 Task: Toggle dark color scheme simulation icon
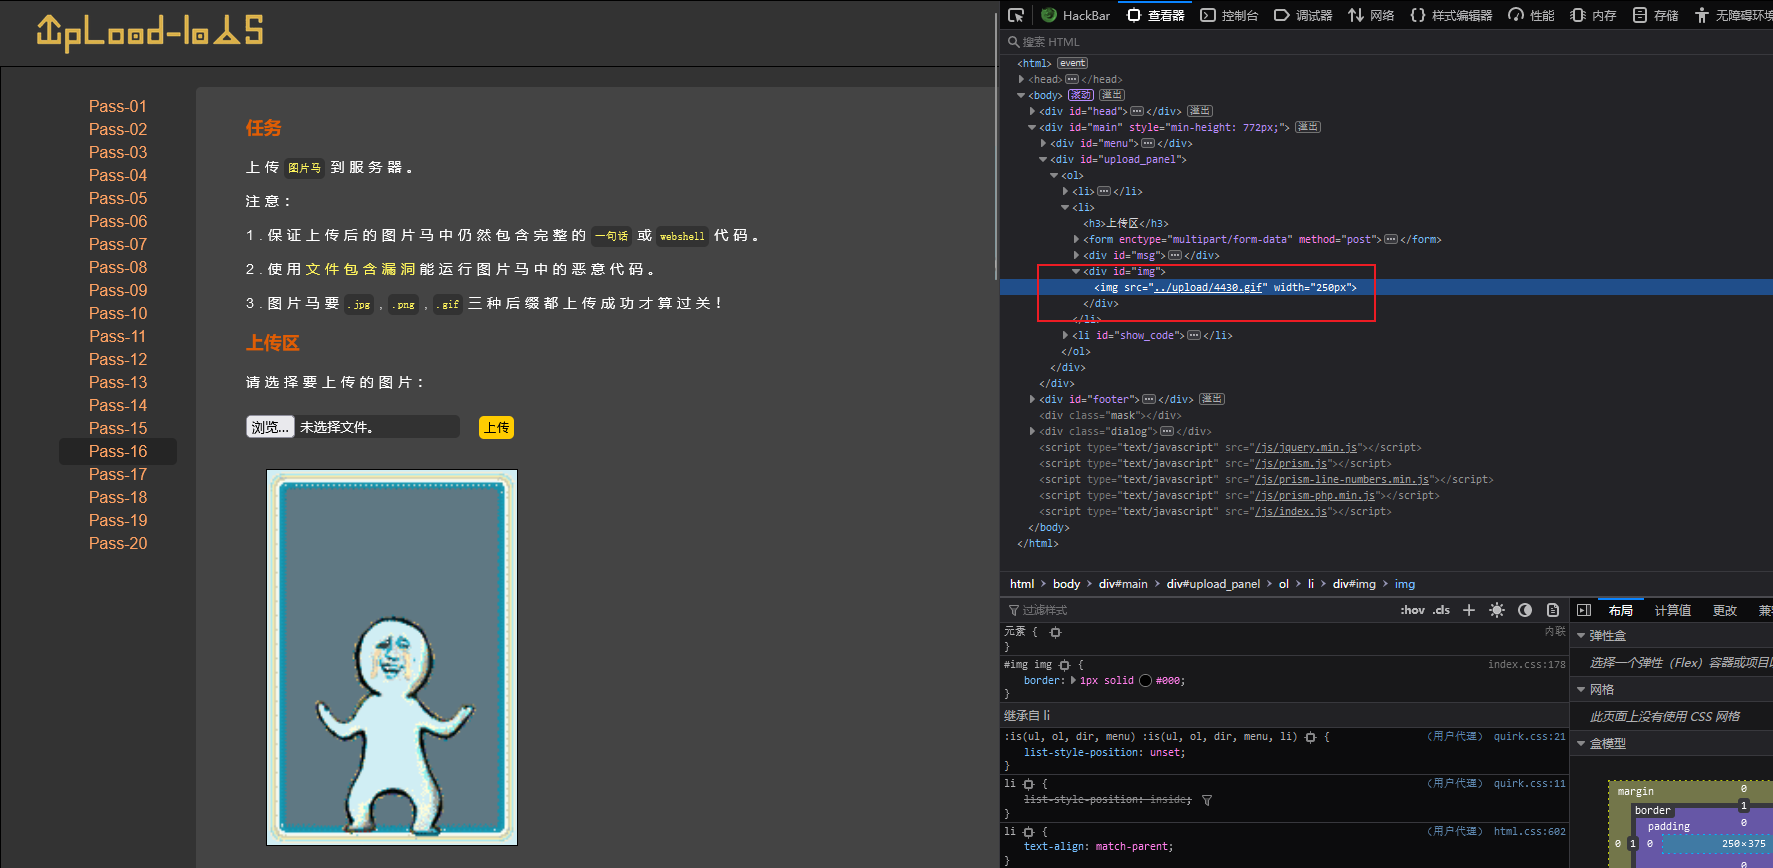coord(1525,610)
